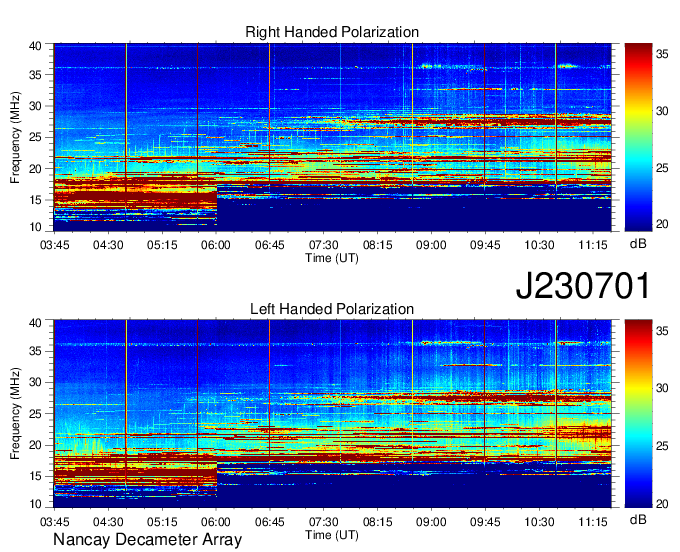Click the 10 MHz tick on left-handed plot

[x=35, y=504]
